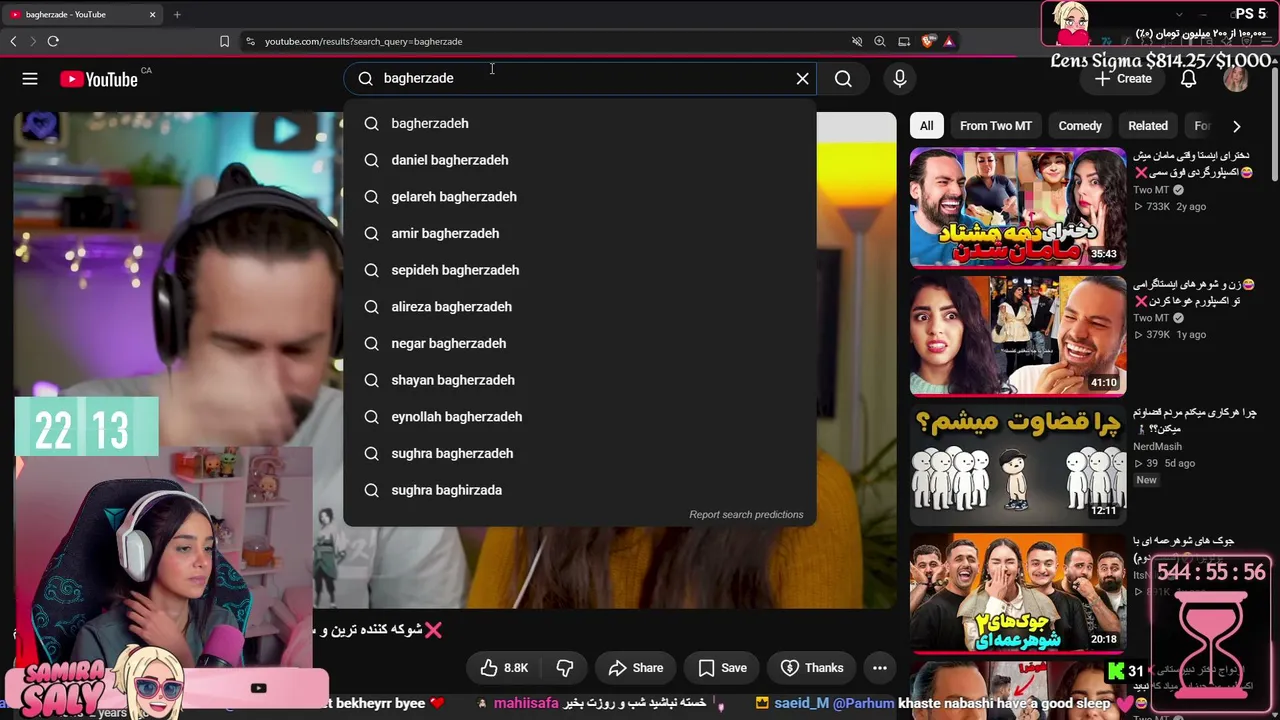Click the zoom magnifier icon in address bar
This screenshot has width=1280, height=720.
[880, 41]
